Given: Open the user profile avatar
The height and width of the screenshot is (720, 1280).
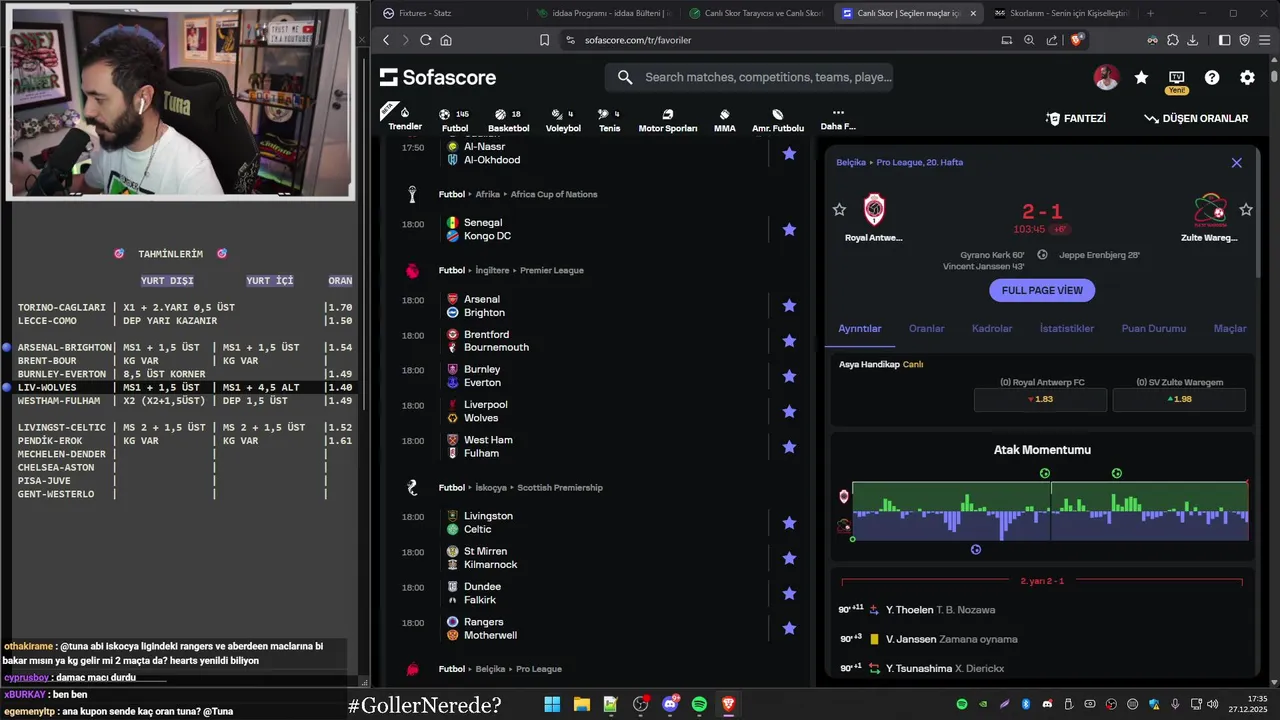Looking at the screenshot, I should (1106, 77).
